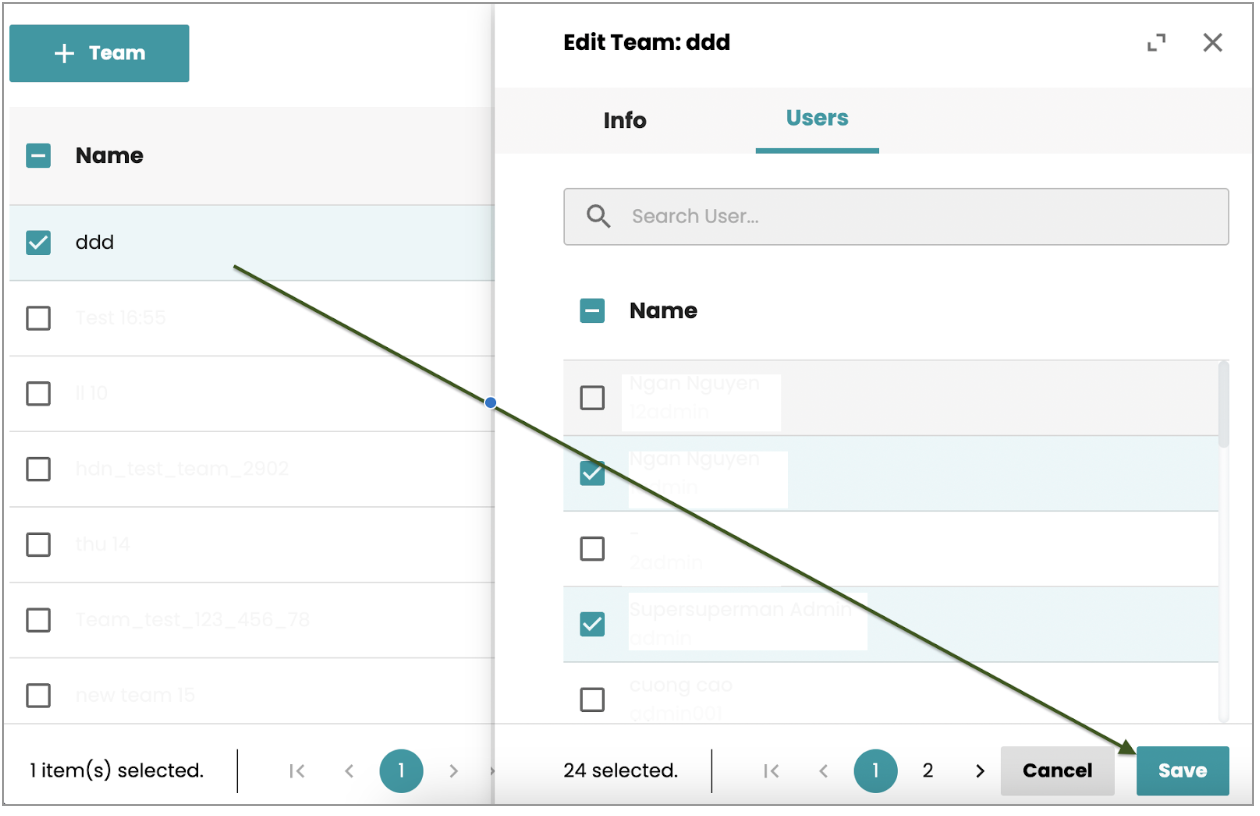Select the hdn_test_team_2902 checkbox
The image size is (1260, 816).
point(38,469)
